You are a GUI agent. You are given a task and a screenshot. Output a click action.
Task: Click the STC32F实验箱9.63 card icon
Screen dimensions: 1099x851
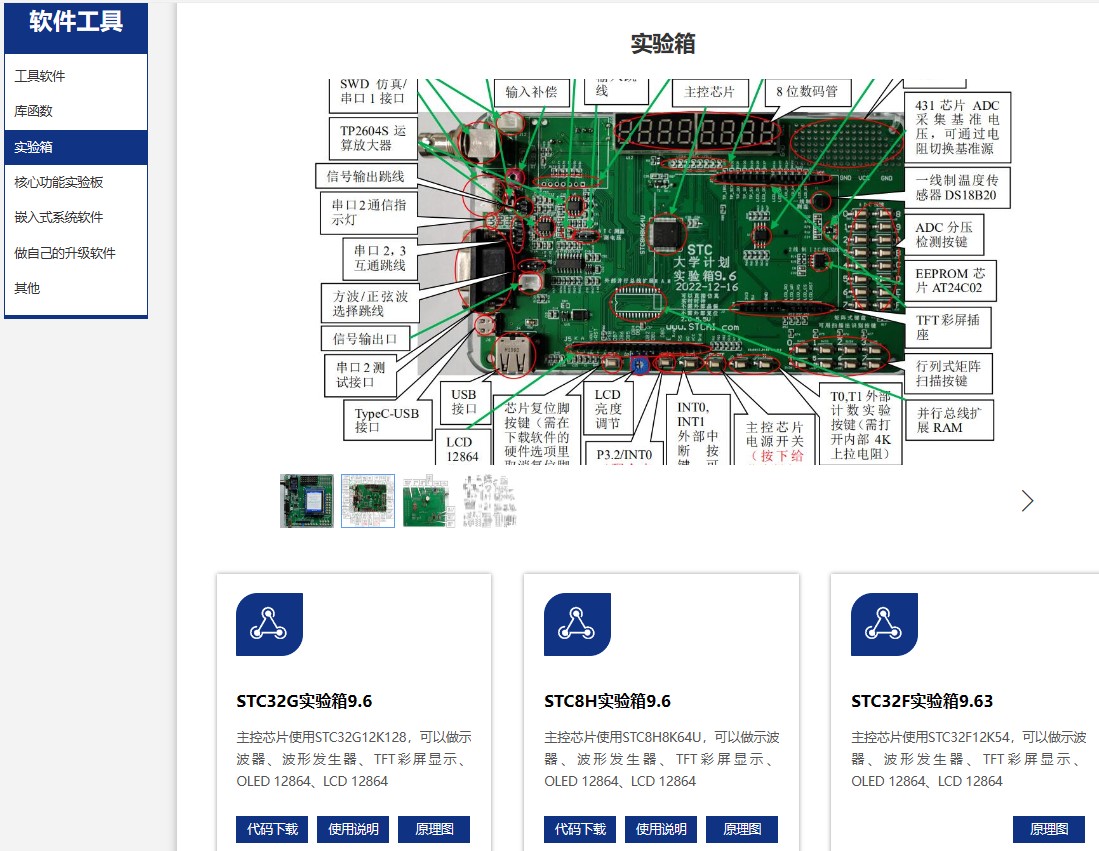[x=884, y=624]
